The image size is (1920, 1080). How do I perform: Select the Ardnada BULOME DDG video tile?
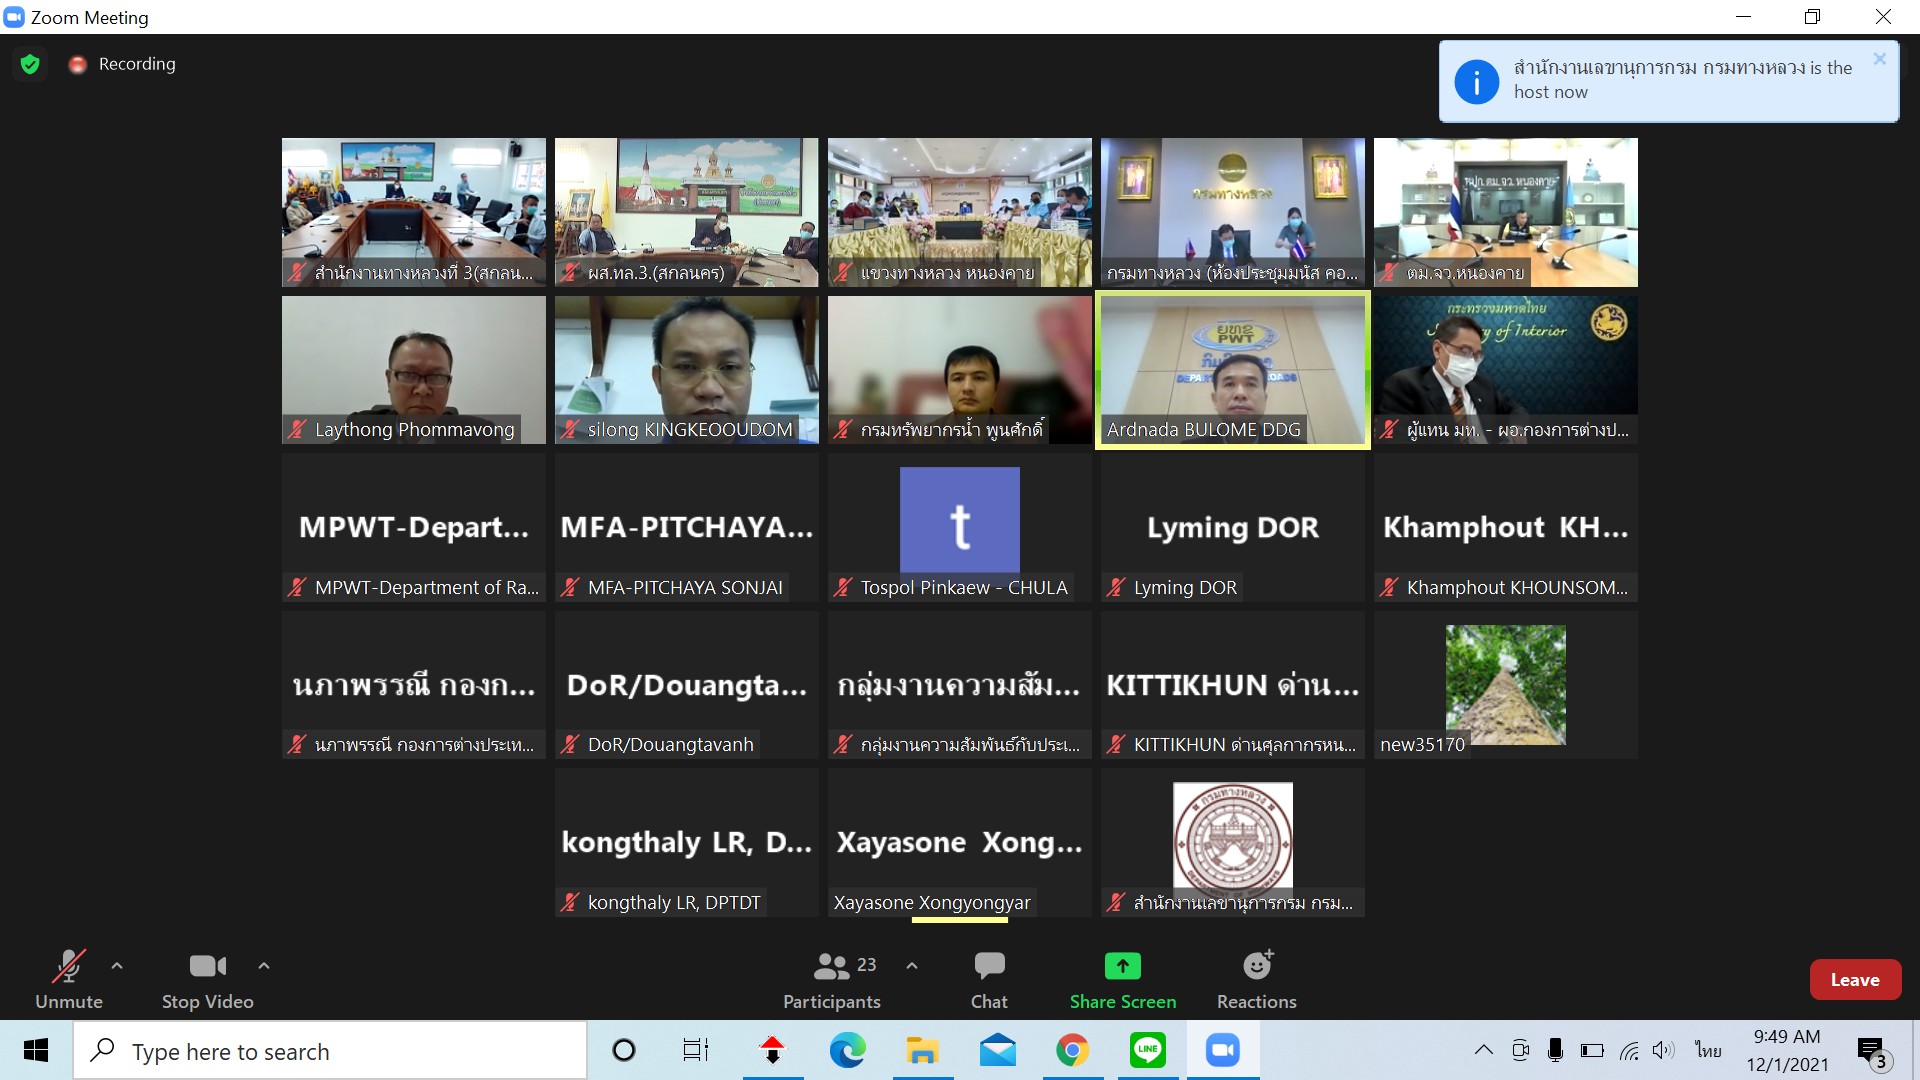[x=1232, y=370]
